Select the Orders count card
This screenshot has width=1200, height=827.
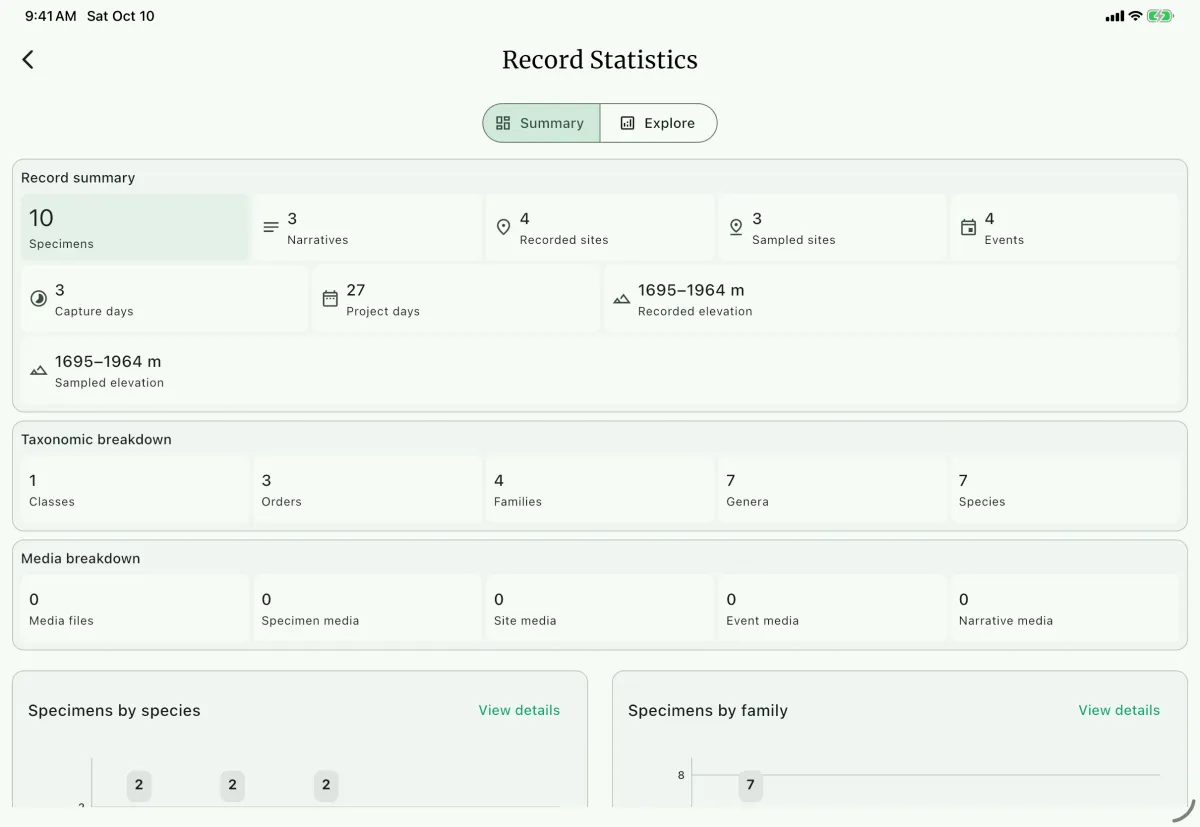pos(367,490)
